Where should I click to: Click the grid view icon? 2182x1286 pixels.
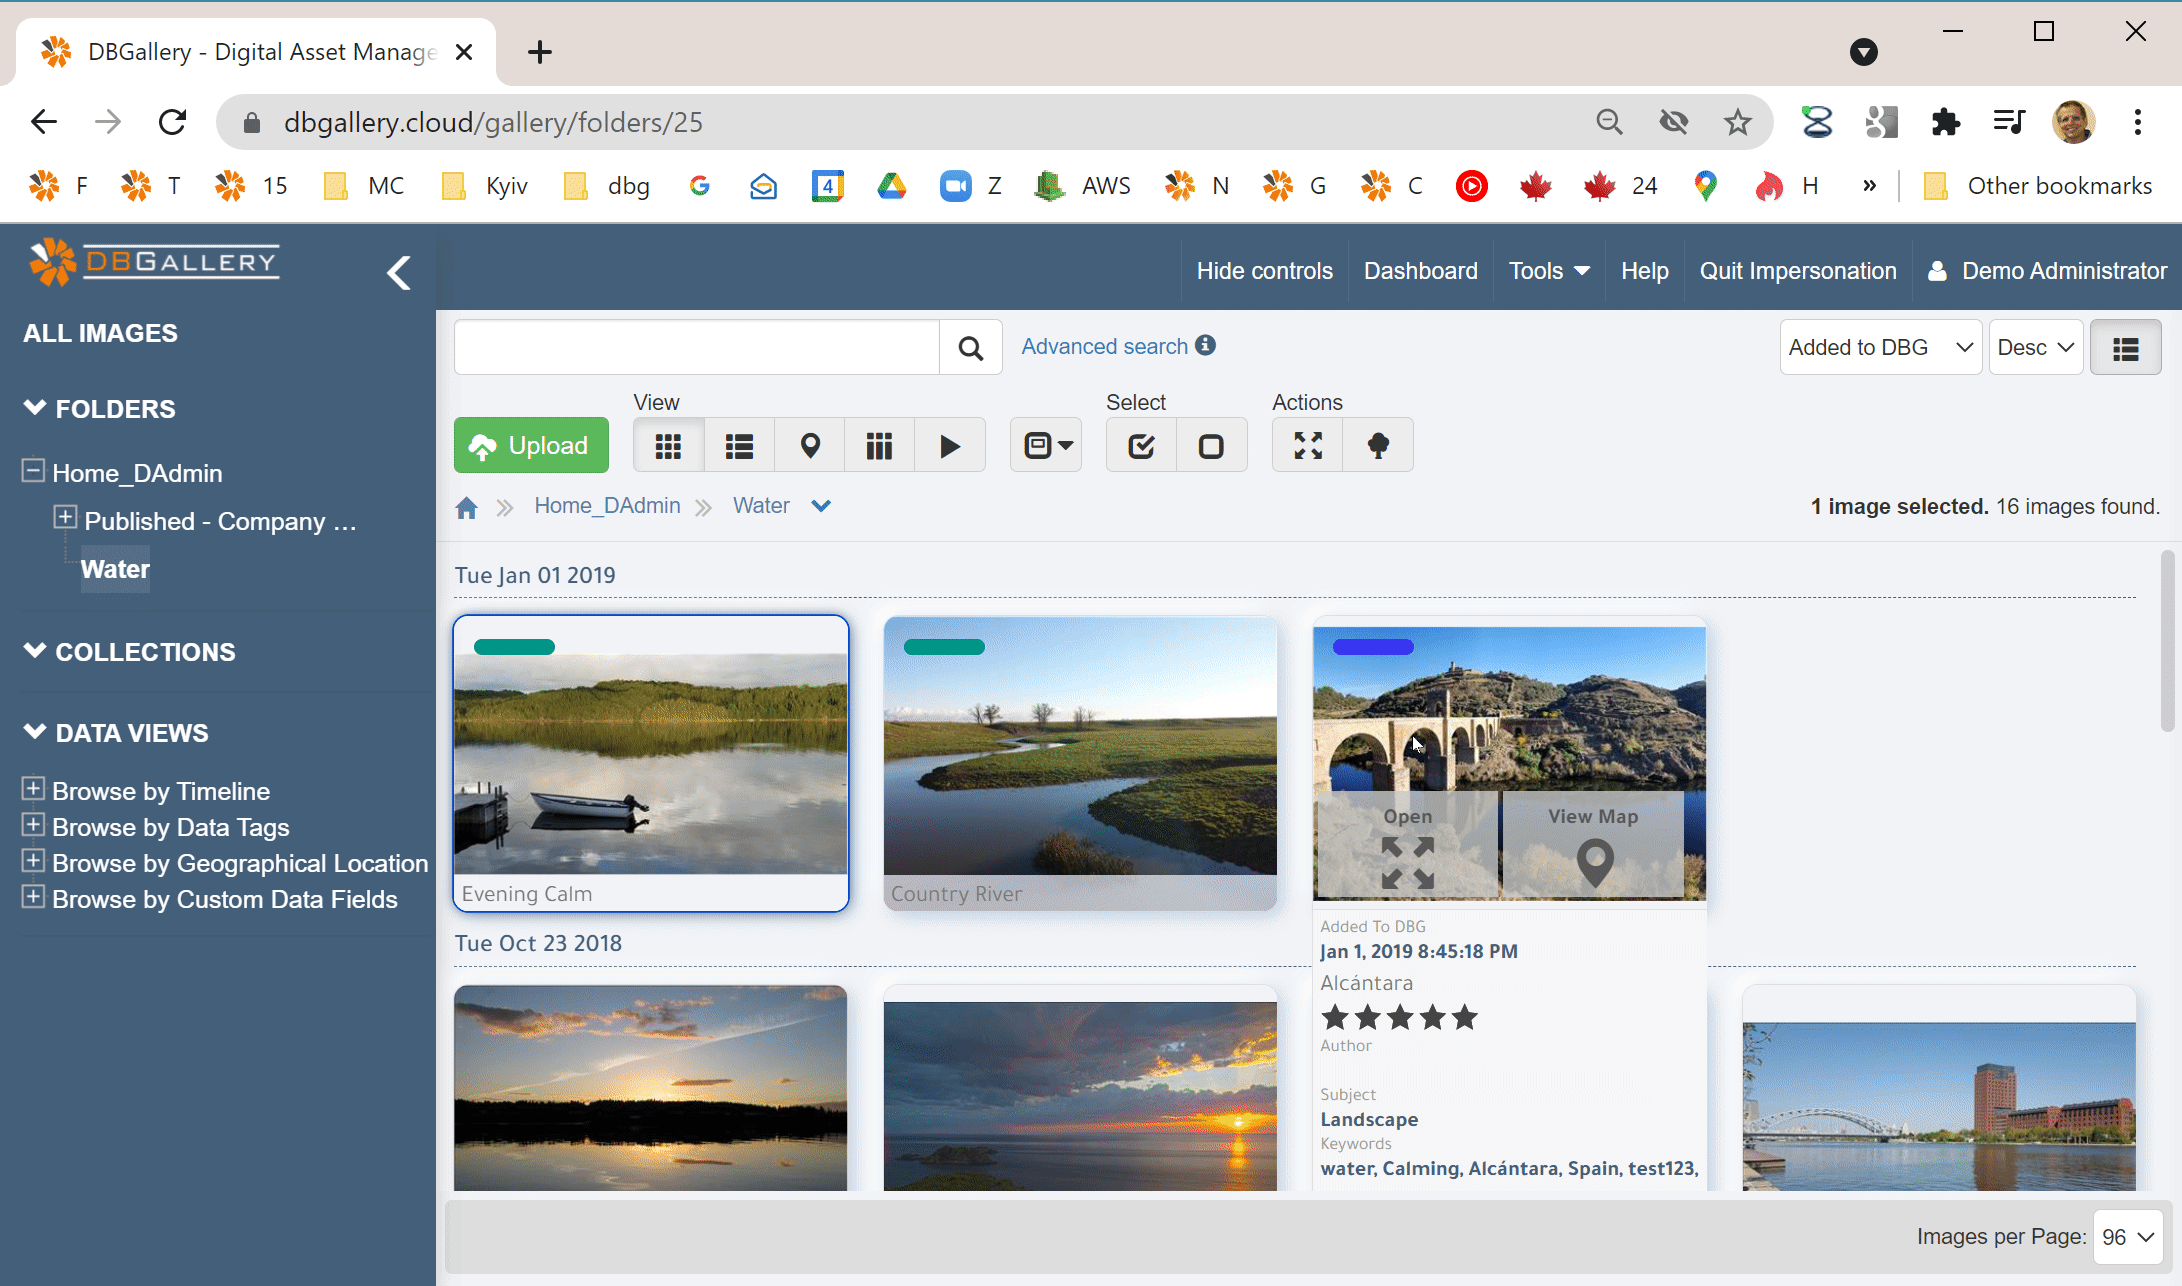point(667,446)
